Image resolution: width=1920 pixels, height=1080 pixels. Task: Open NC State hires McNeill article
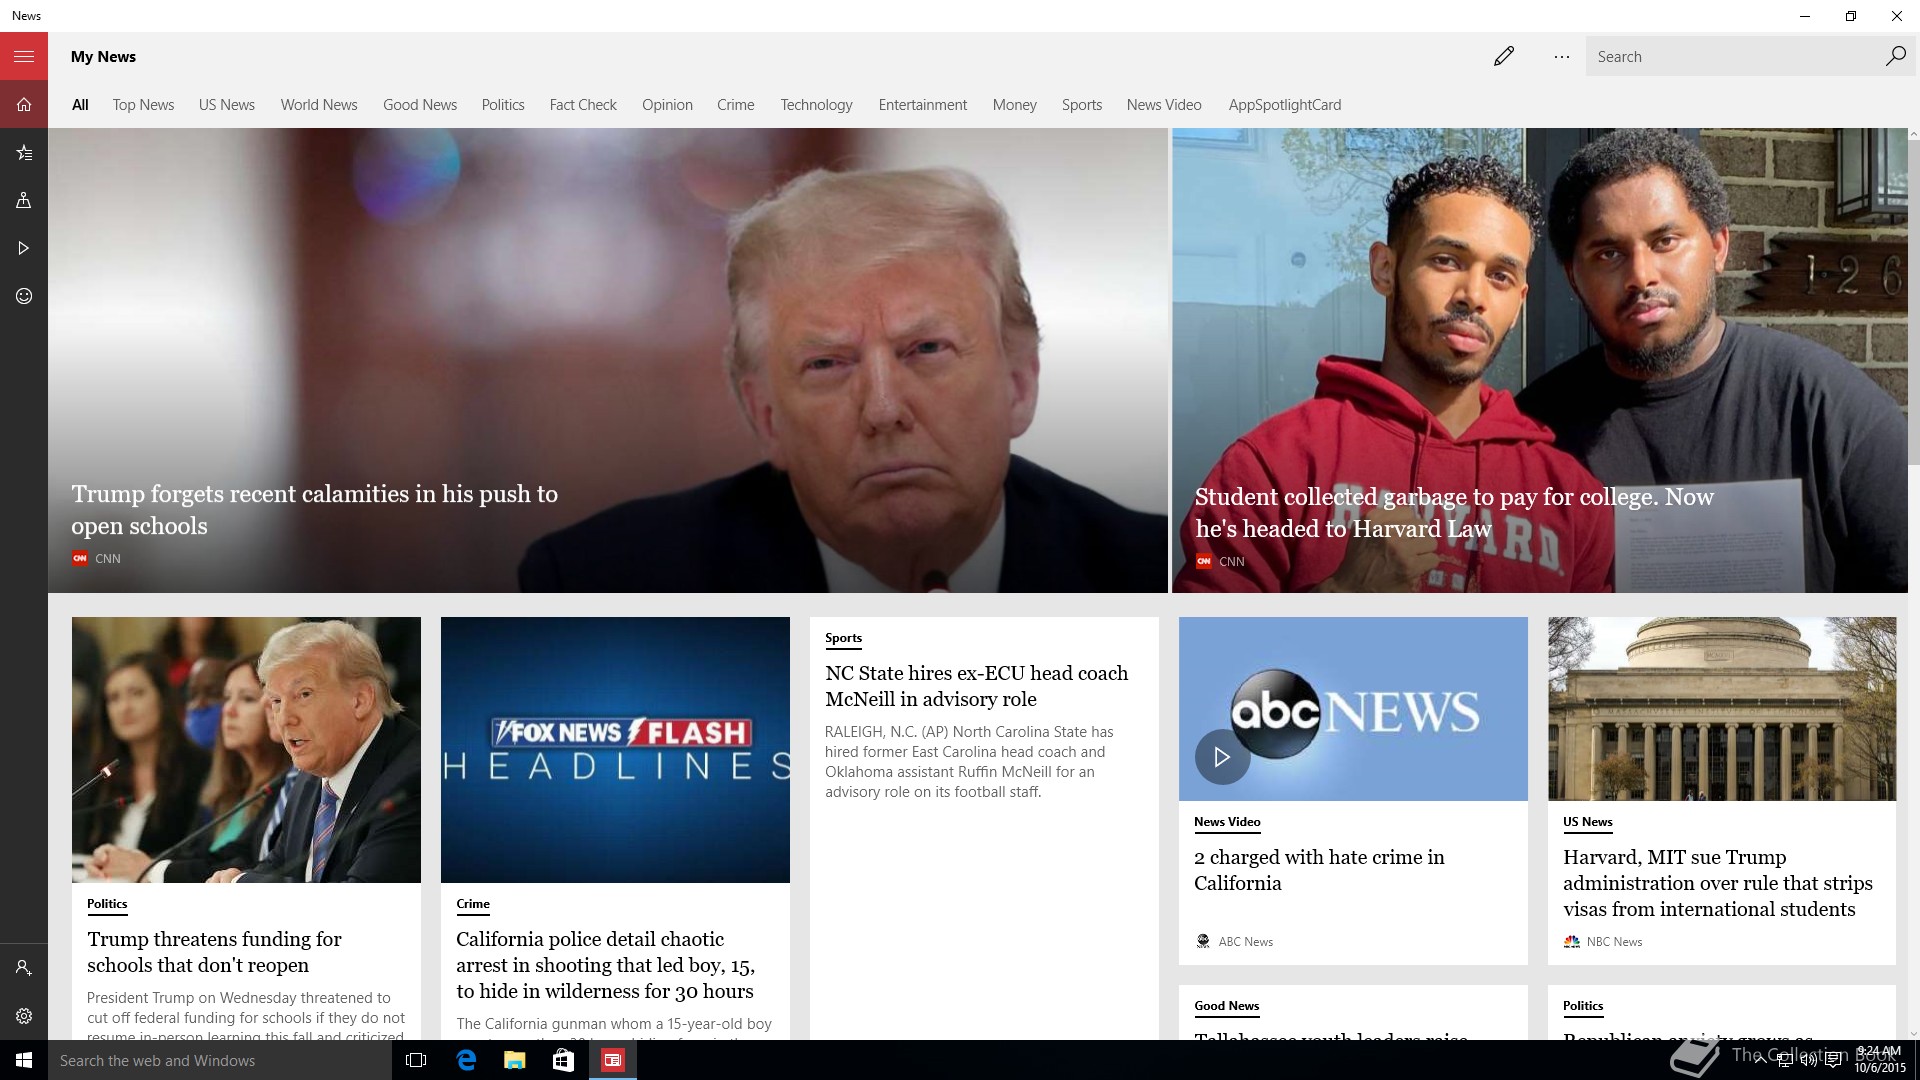pos(977,686)
